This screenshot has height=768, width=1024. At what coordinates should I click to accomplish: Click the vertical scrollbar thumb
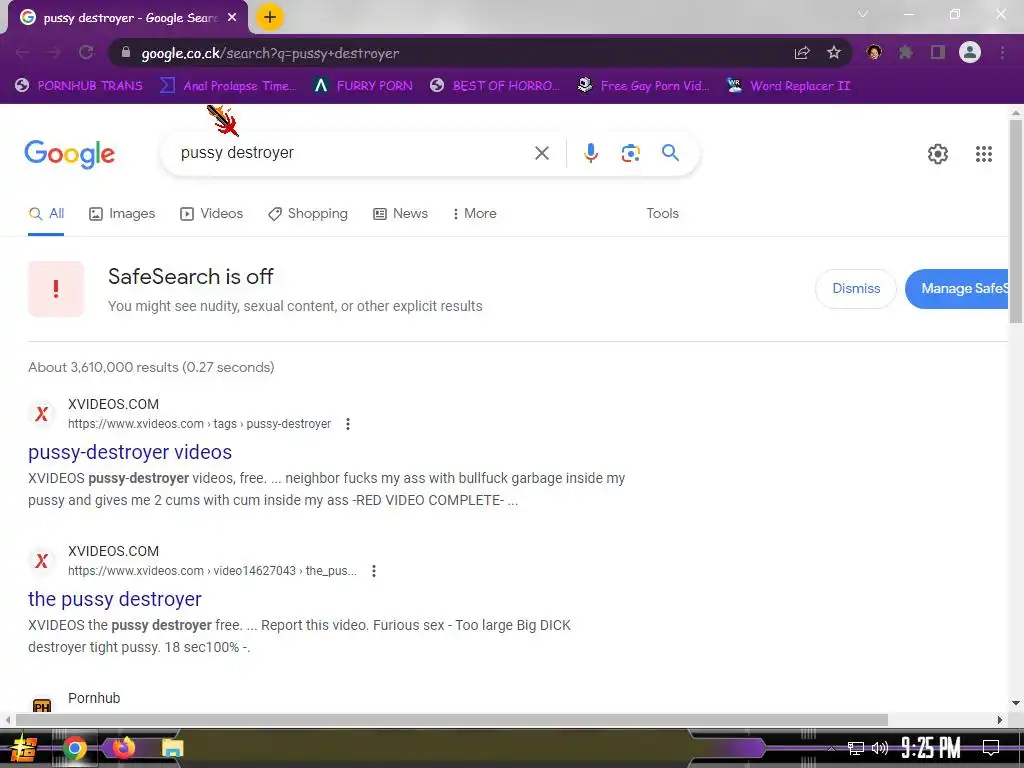[1016, 221]
